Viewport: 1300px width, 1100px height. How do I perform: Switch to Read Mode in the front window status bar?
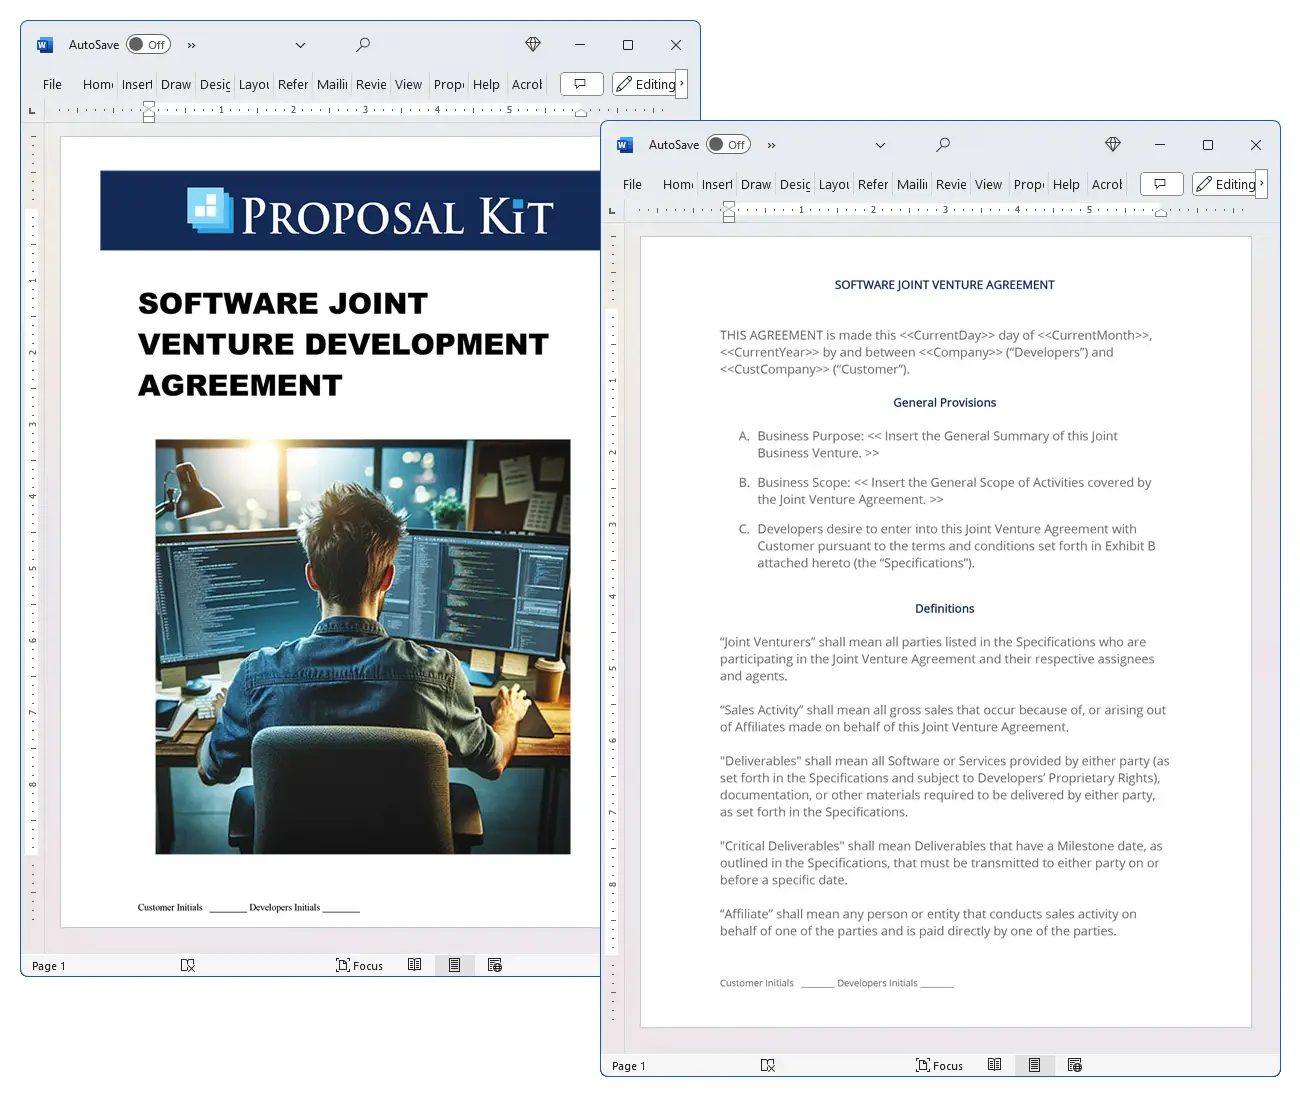[x=994, y=1065]
